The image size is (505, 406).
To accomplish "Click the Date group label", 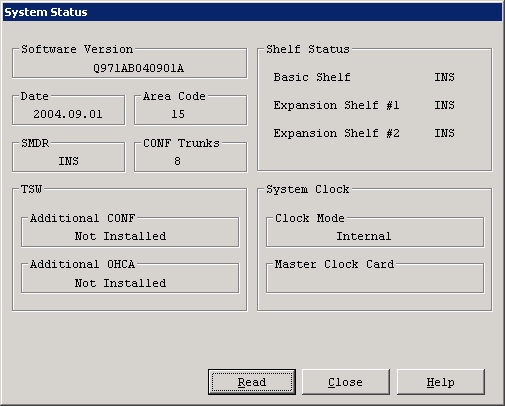I will pos(35,96).
